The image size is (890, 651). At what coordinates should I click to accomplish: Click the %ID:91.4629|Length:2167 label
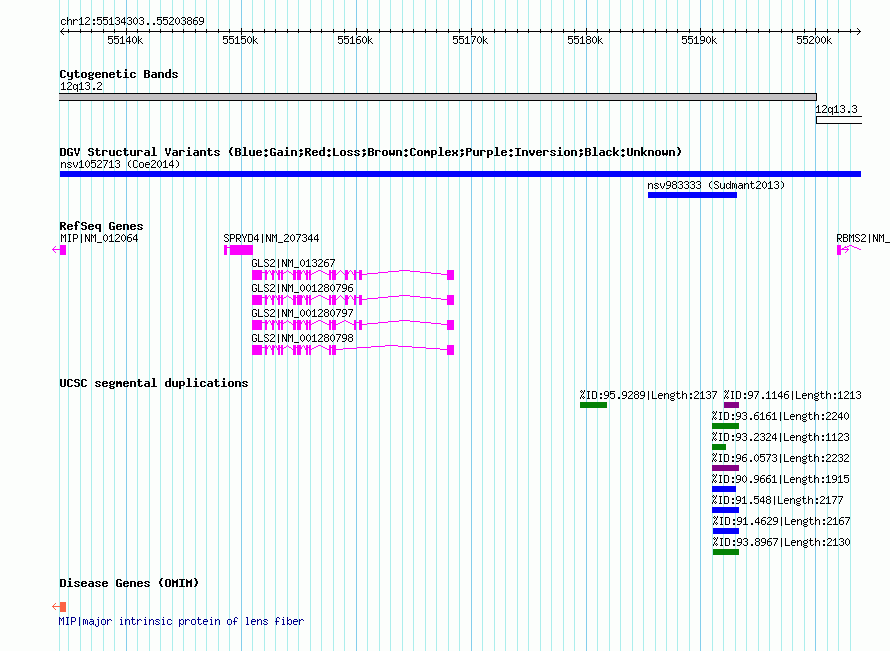[x=780, y=521]
